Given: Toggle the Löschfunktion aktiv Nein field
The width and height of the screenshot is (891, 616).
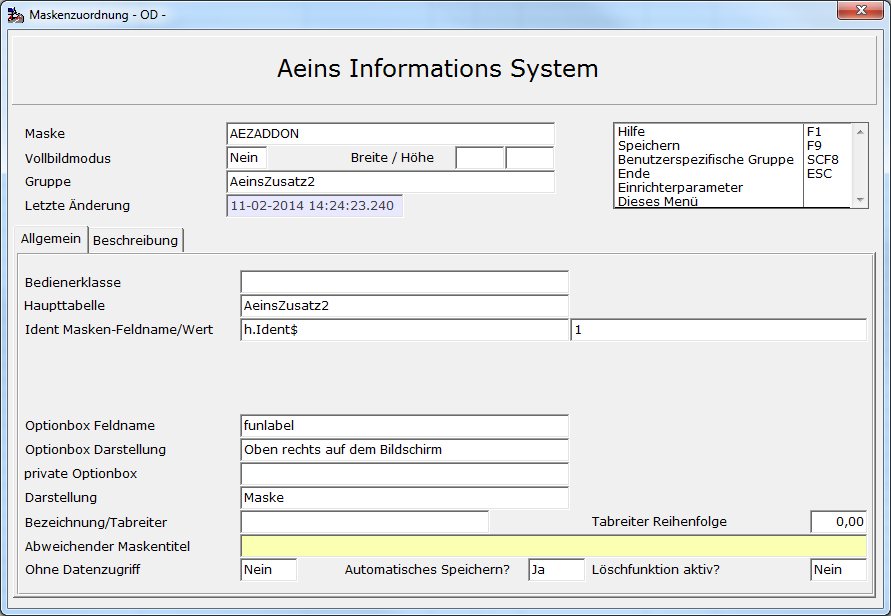Looking at the screenshot, I should click(x=838, y=569).
